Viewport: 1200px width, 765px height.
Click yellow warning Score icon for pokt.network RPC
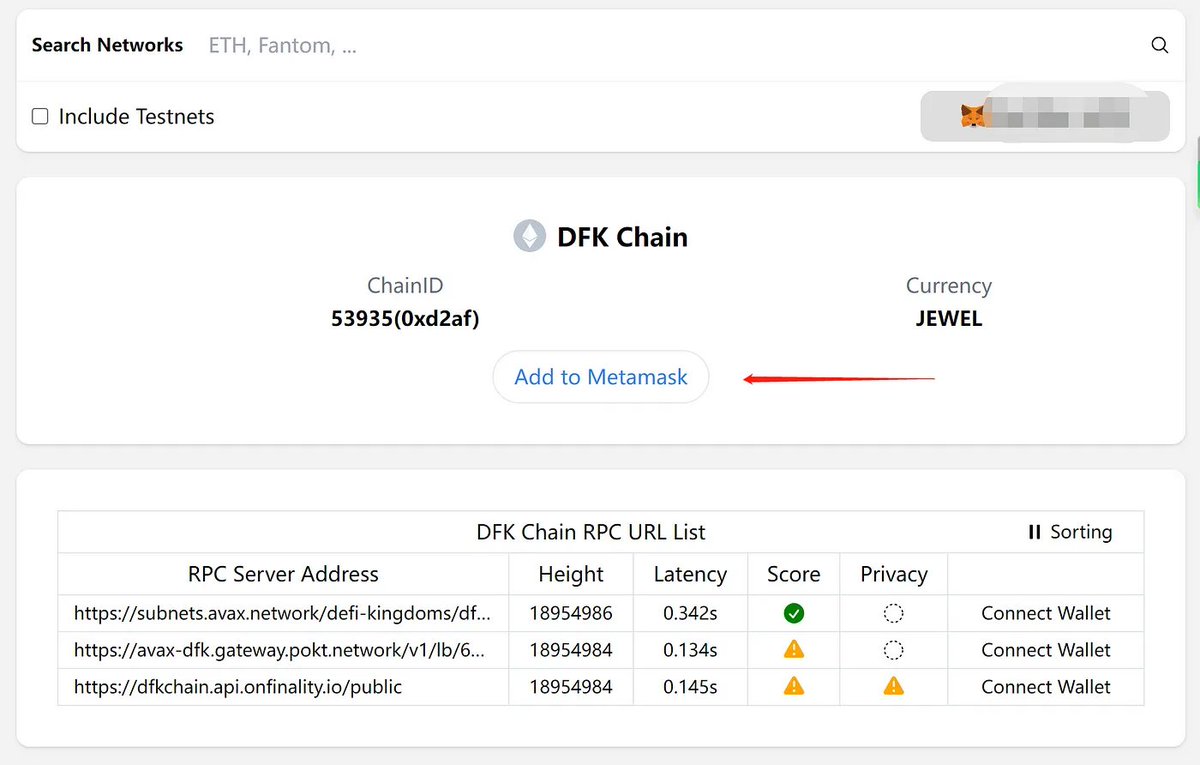point(793,650)
